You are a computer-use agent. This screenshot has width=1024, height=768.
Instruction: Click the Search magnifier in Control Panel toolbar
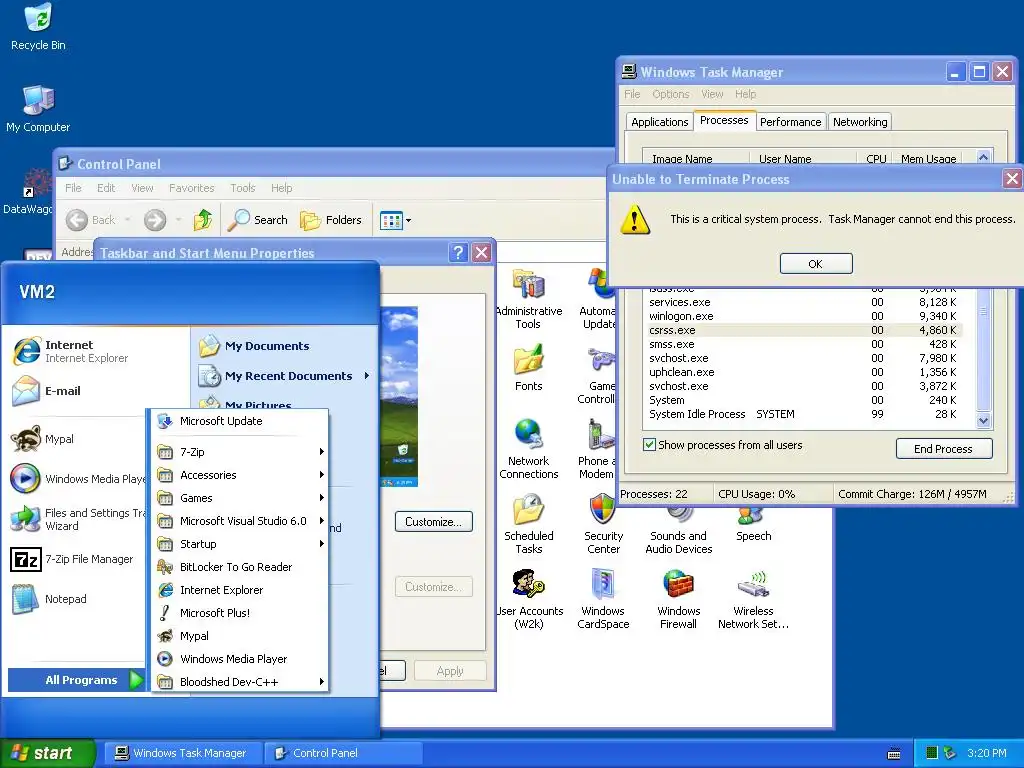pyautogui.click(x=257, y=220)
